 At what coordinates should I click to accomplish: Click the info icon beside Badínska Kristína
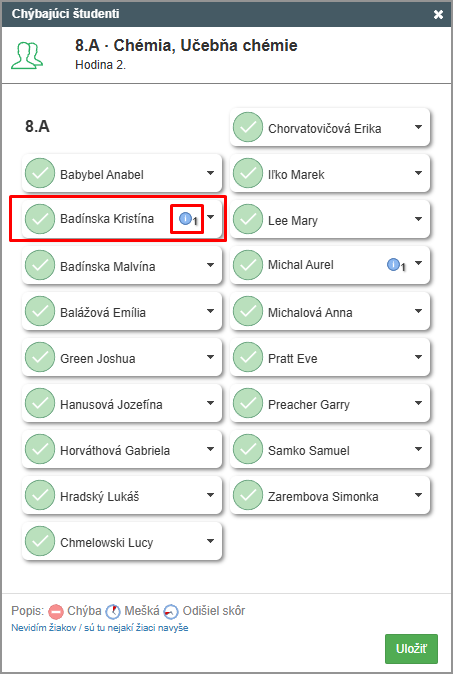point(185,218)
